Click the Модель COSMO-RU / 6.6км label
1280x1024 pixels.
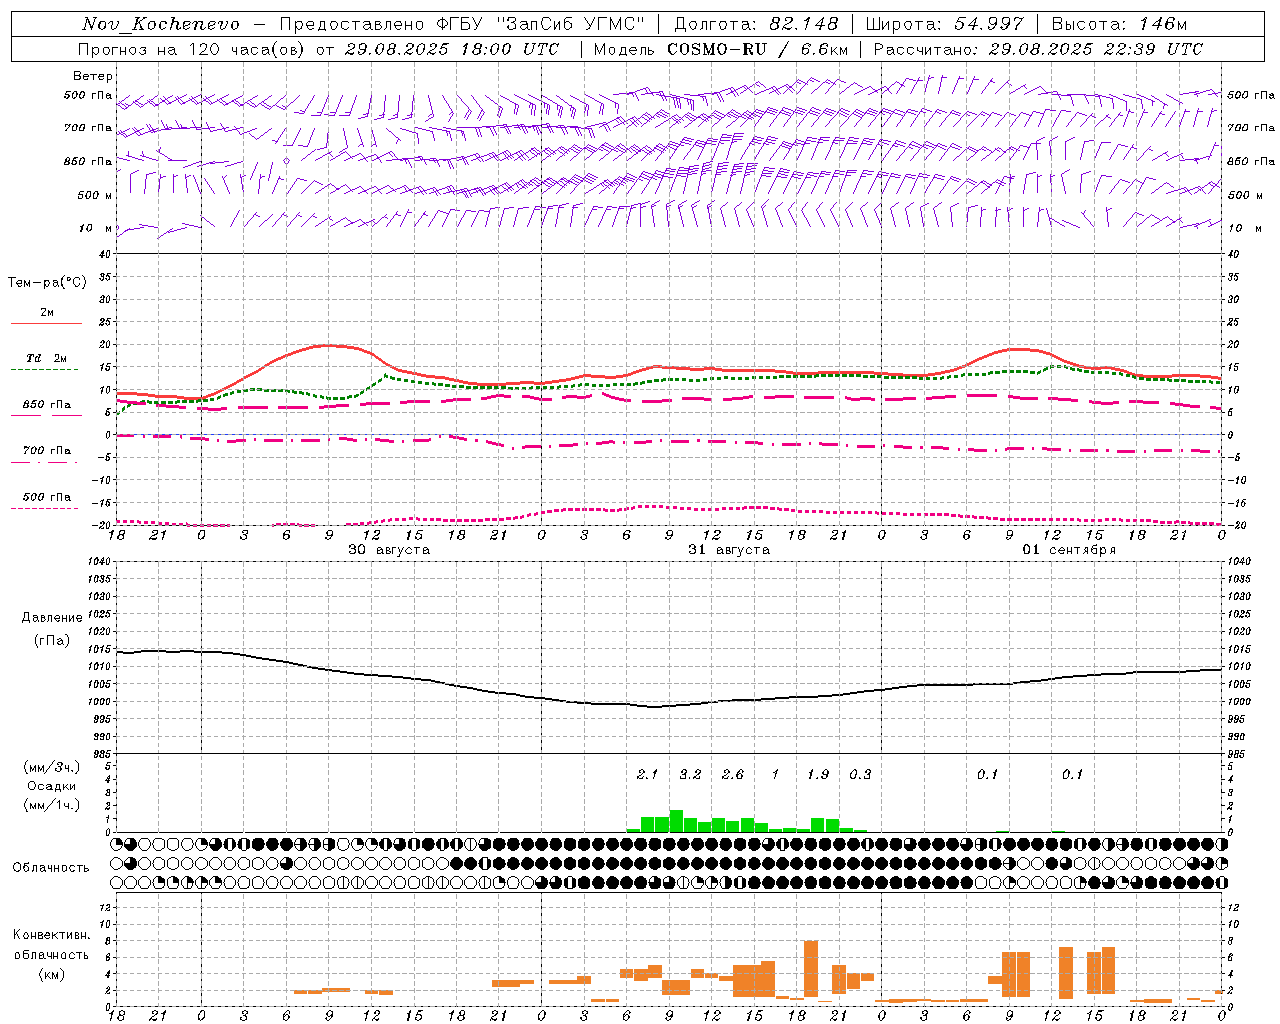point(721,49)
